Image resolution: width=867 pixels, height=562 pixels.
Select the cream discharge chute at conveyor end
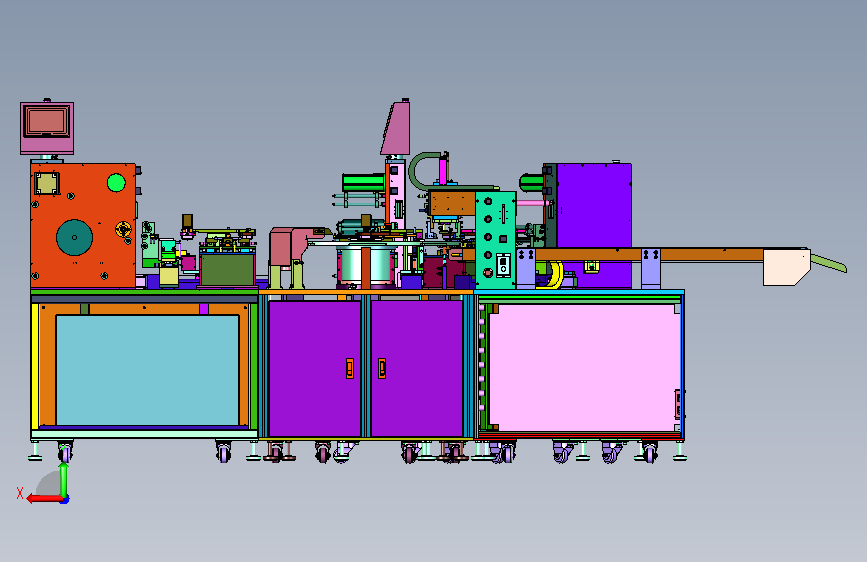tap(786, 267)
